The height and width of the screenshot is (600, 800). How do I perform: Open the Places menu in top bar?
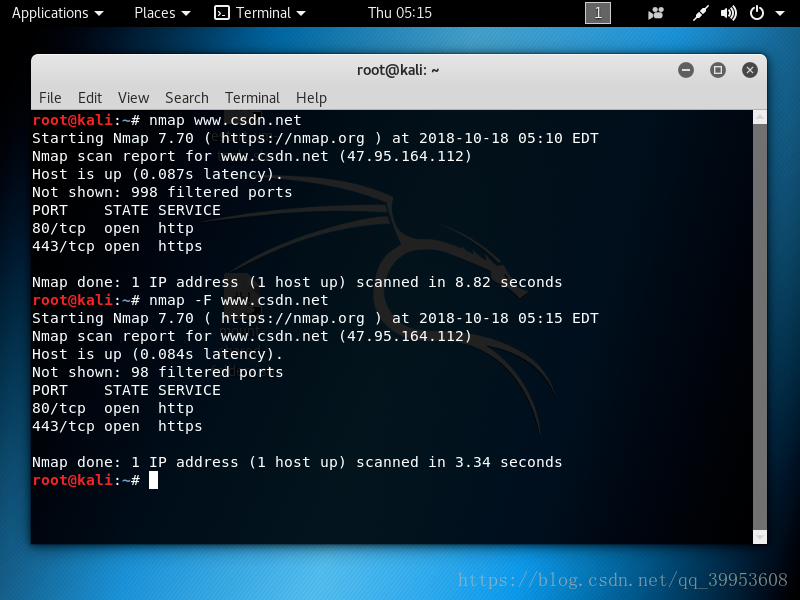tap(162, 13)
